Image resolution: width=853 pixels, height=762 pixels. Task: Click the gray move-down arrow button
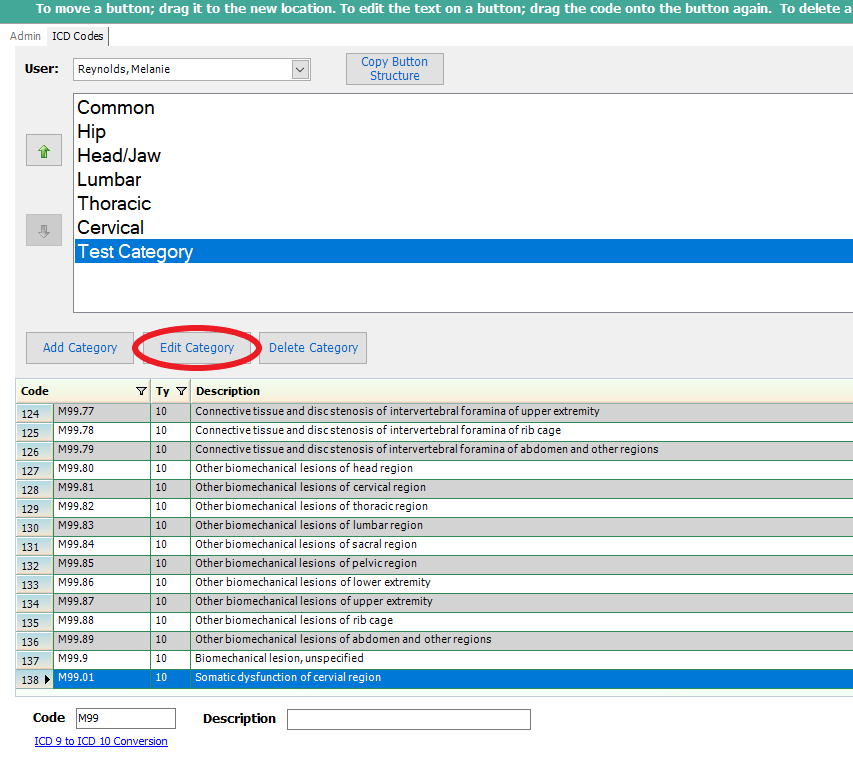click(43, 230)
